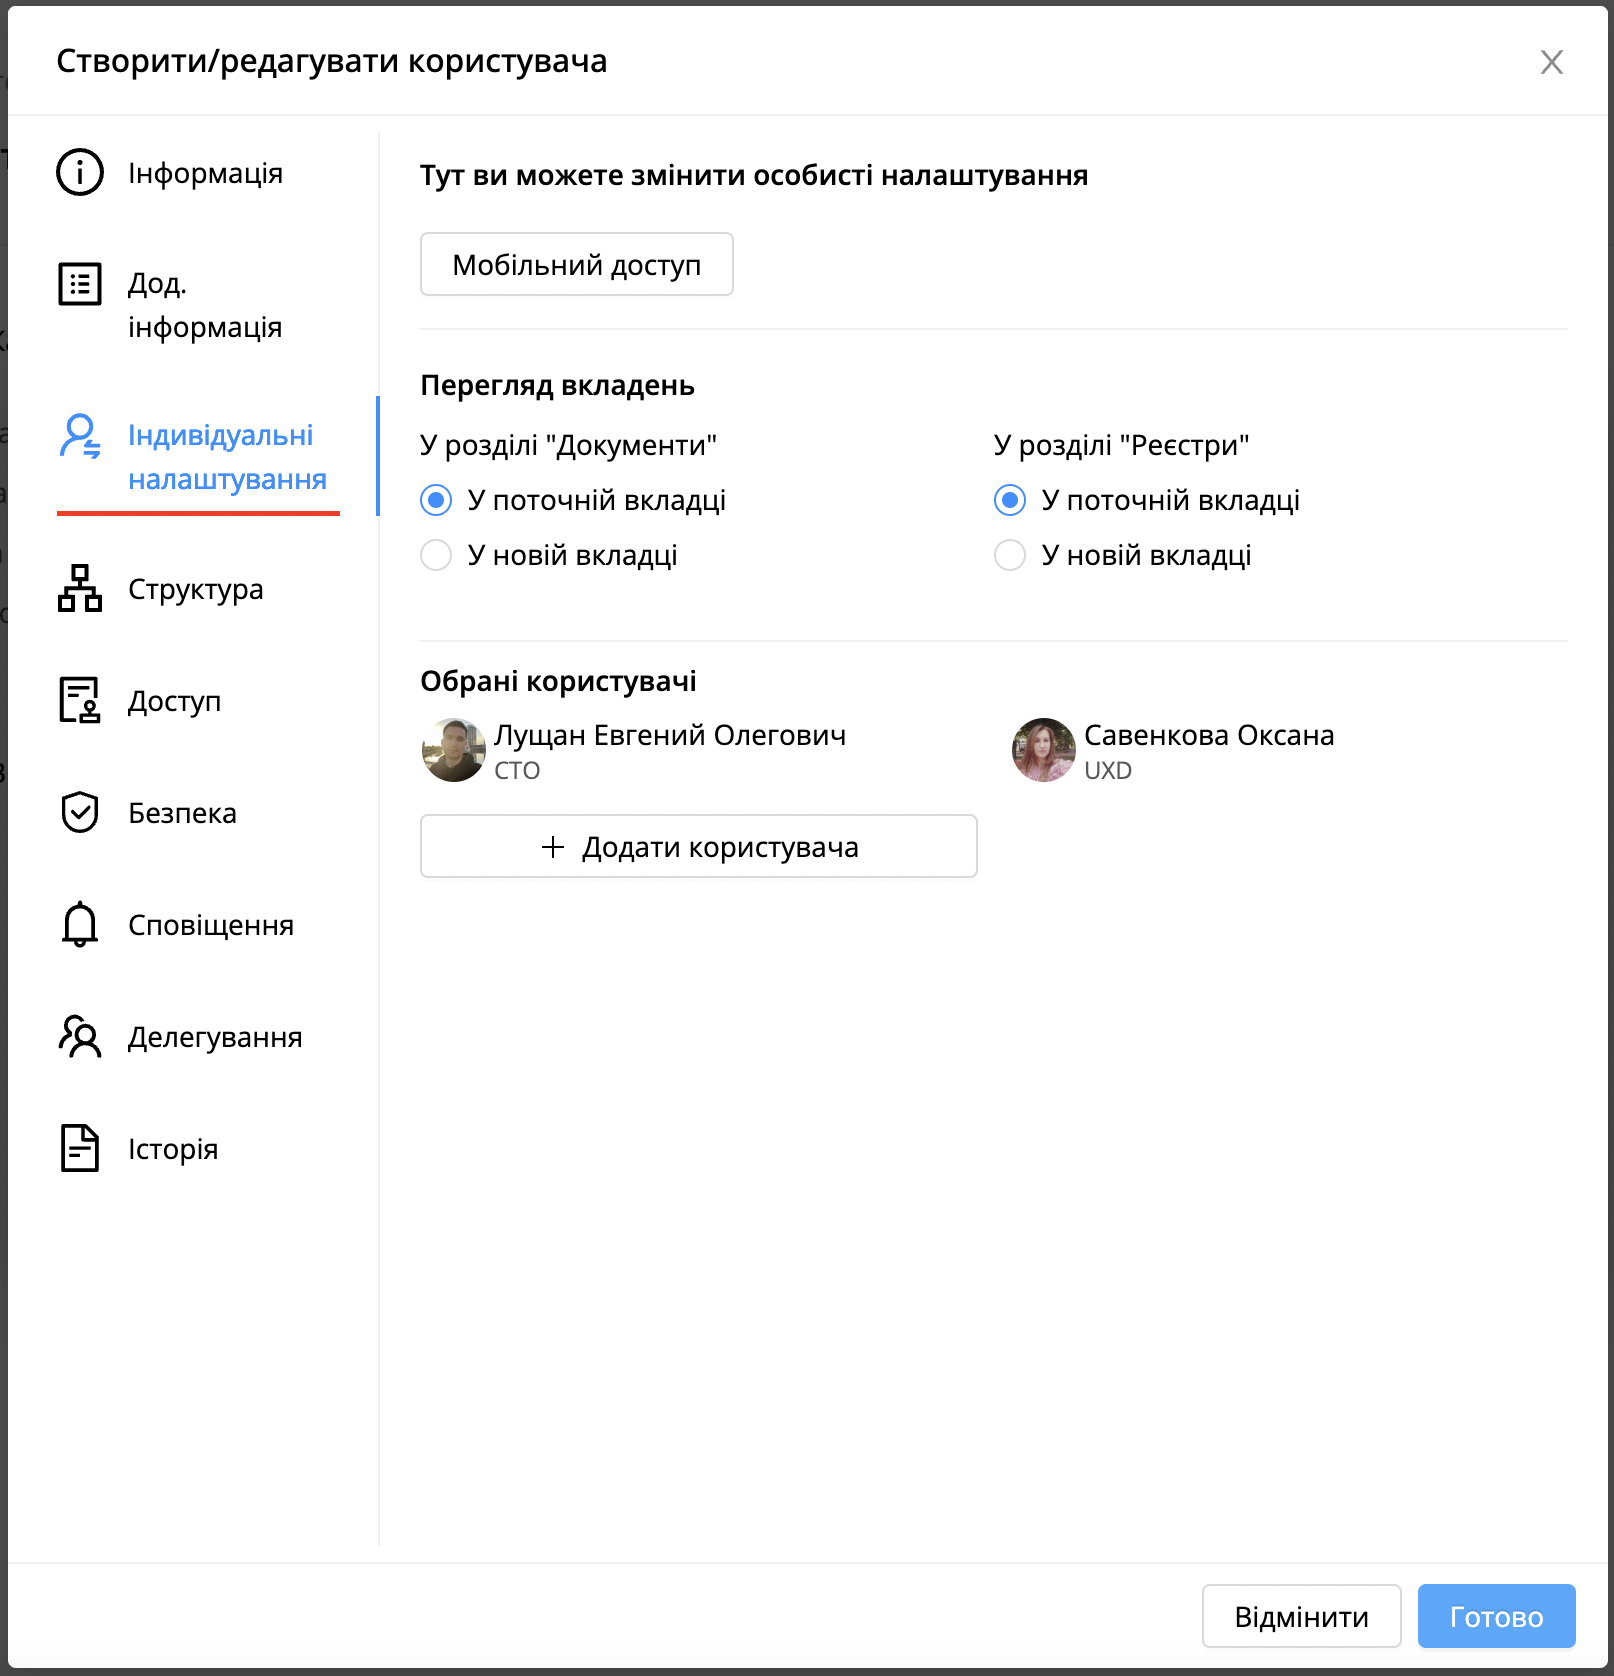The image size is (1614, 1676).
Task: Open the Security shield icon
Action: 80,812
